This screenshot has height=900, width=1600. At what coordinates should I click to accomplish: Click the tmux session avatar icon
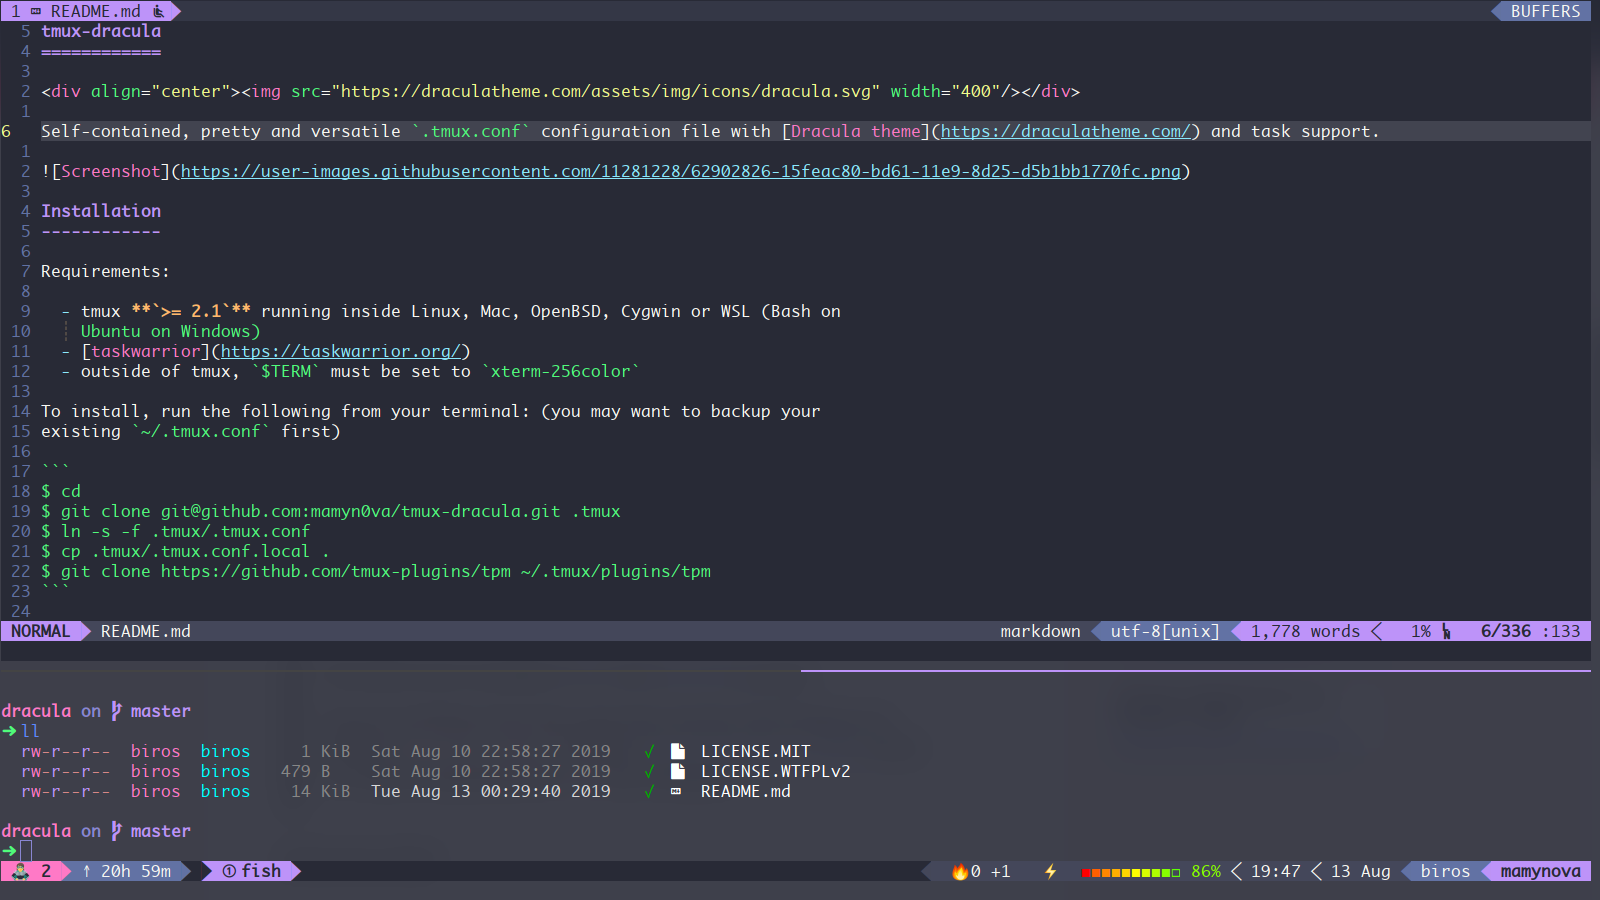tap(20, 871)
